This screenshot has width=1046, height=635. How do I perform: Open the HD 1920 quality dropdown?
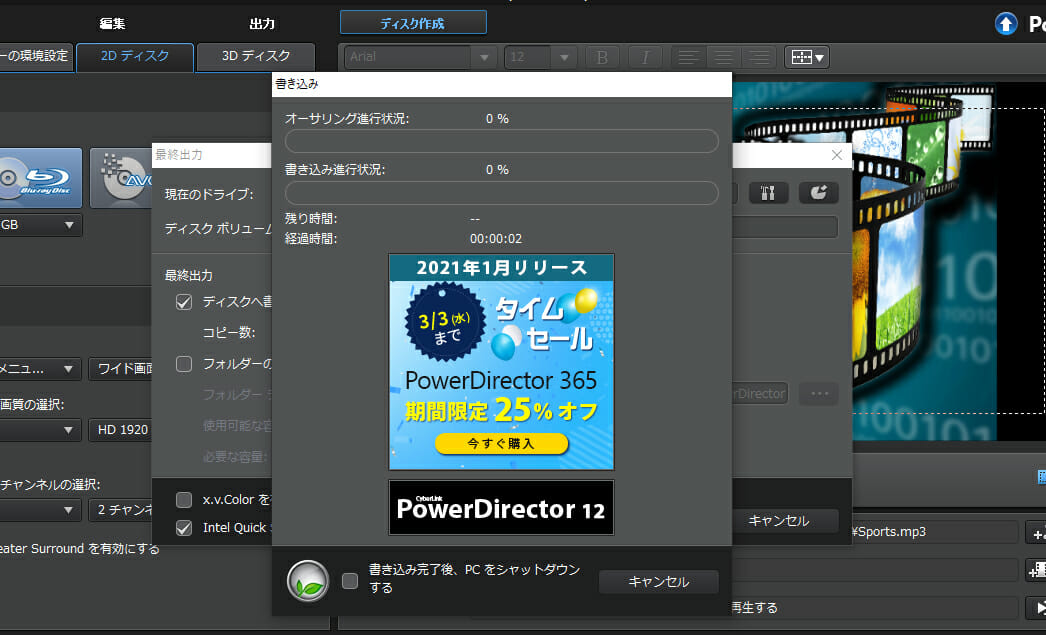pyautogui.click(x=121, y=430)
